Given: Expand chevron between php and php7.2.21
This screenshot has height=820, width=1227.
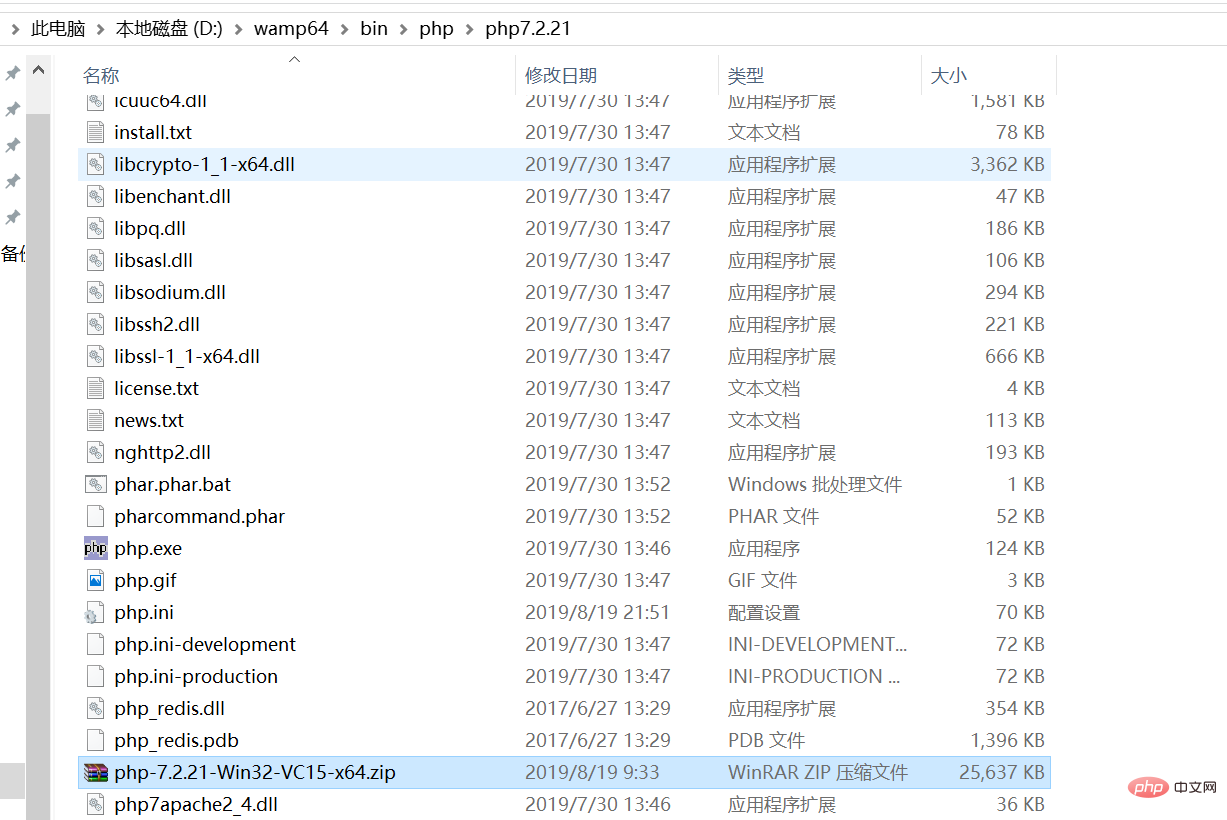Looking at the screenshot, I should (x=470, y=29).
